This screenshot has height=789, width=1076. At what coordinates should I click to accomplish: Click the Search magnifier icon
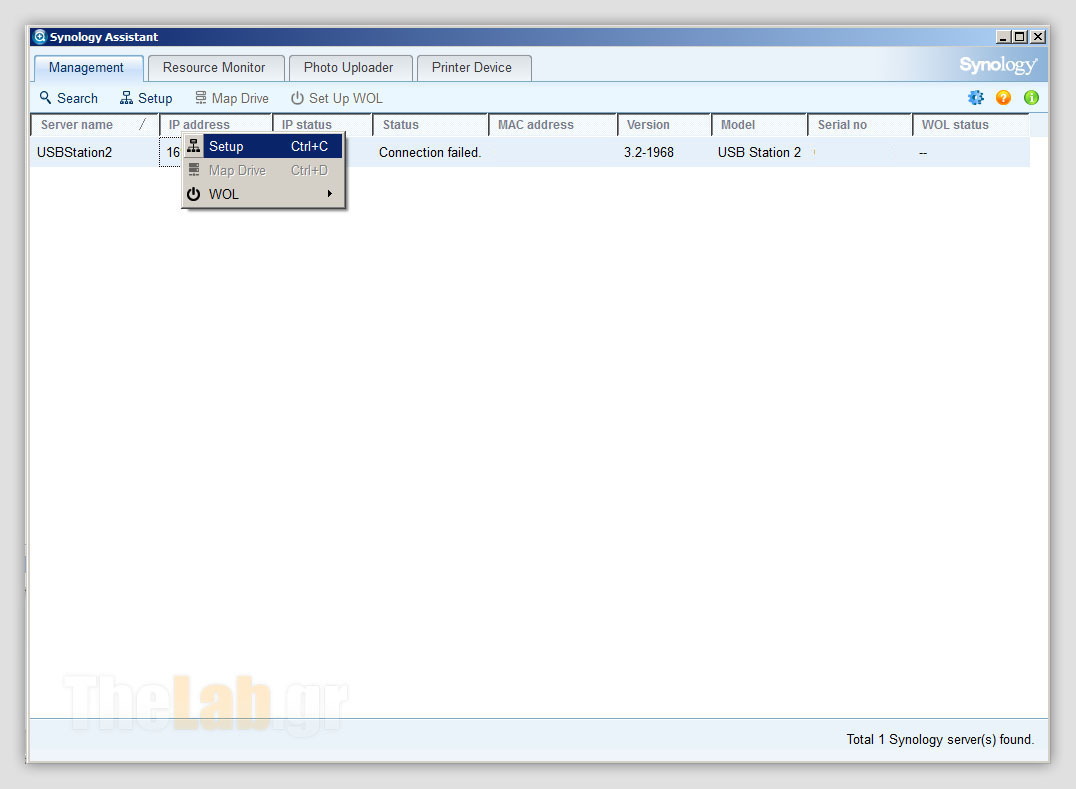click(x=45, y=97)
